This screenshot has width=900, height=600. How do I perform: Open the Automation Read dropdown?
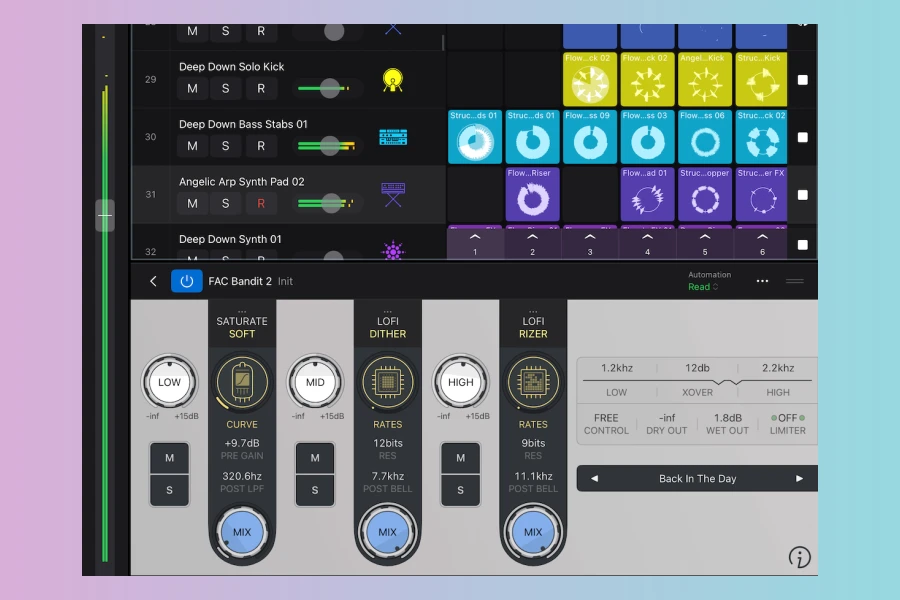coord(704,287)
